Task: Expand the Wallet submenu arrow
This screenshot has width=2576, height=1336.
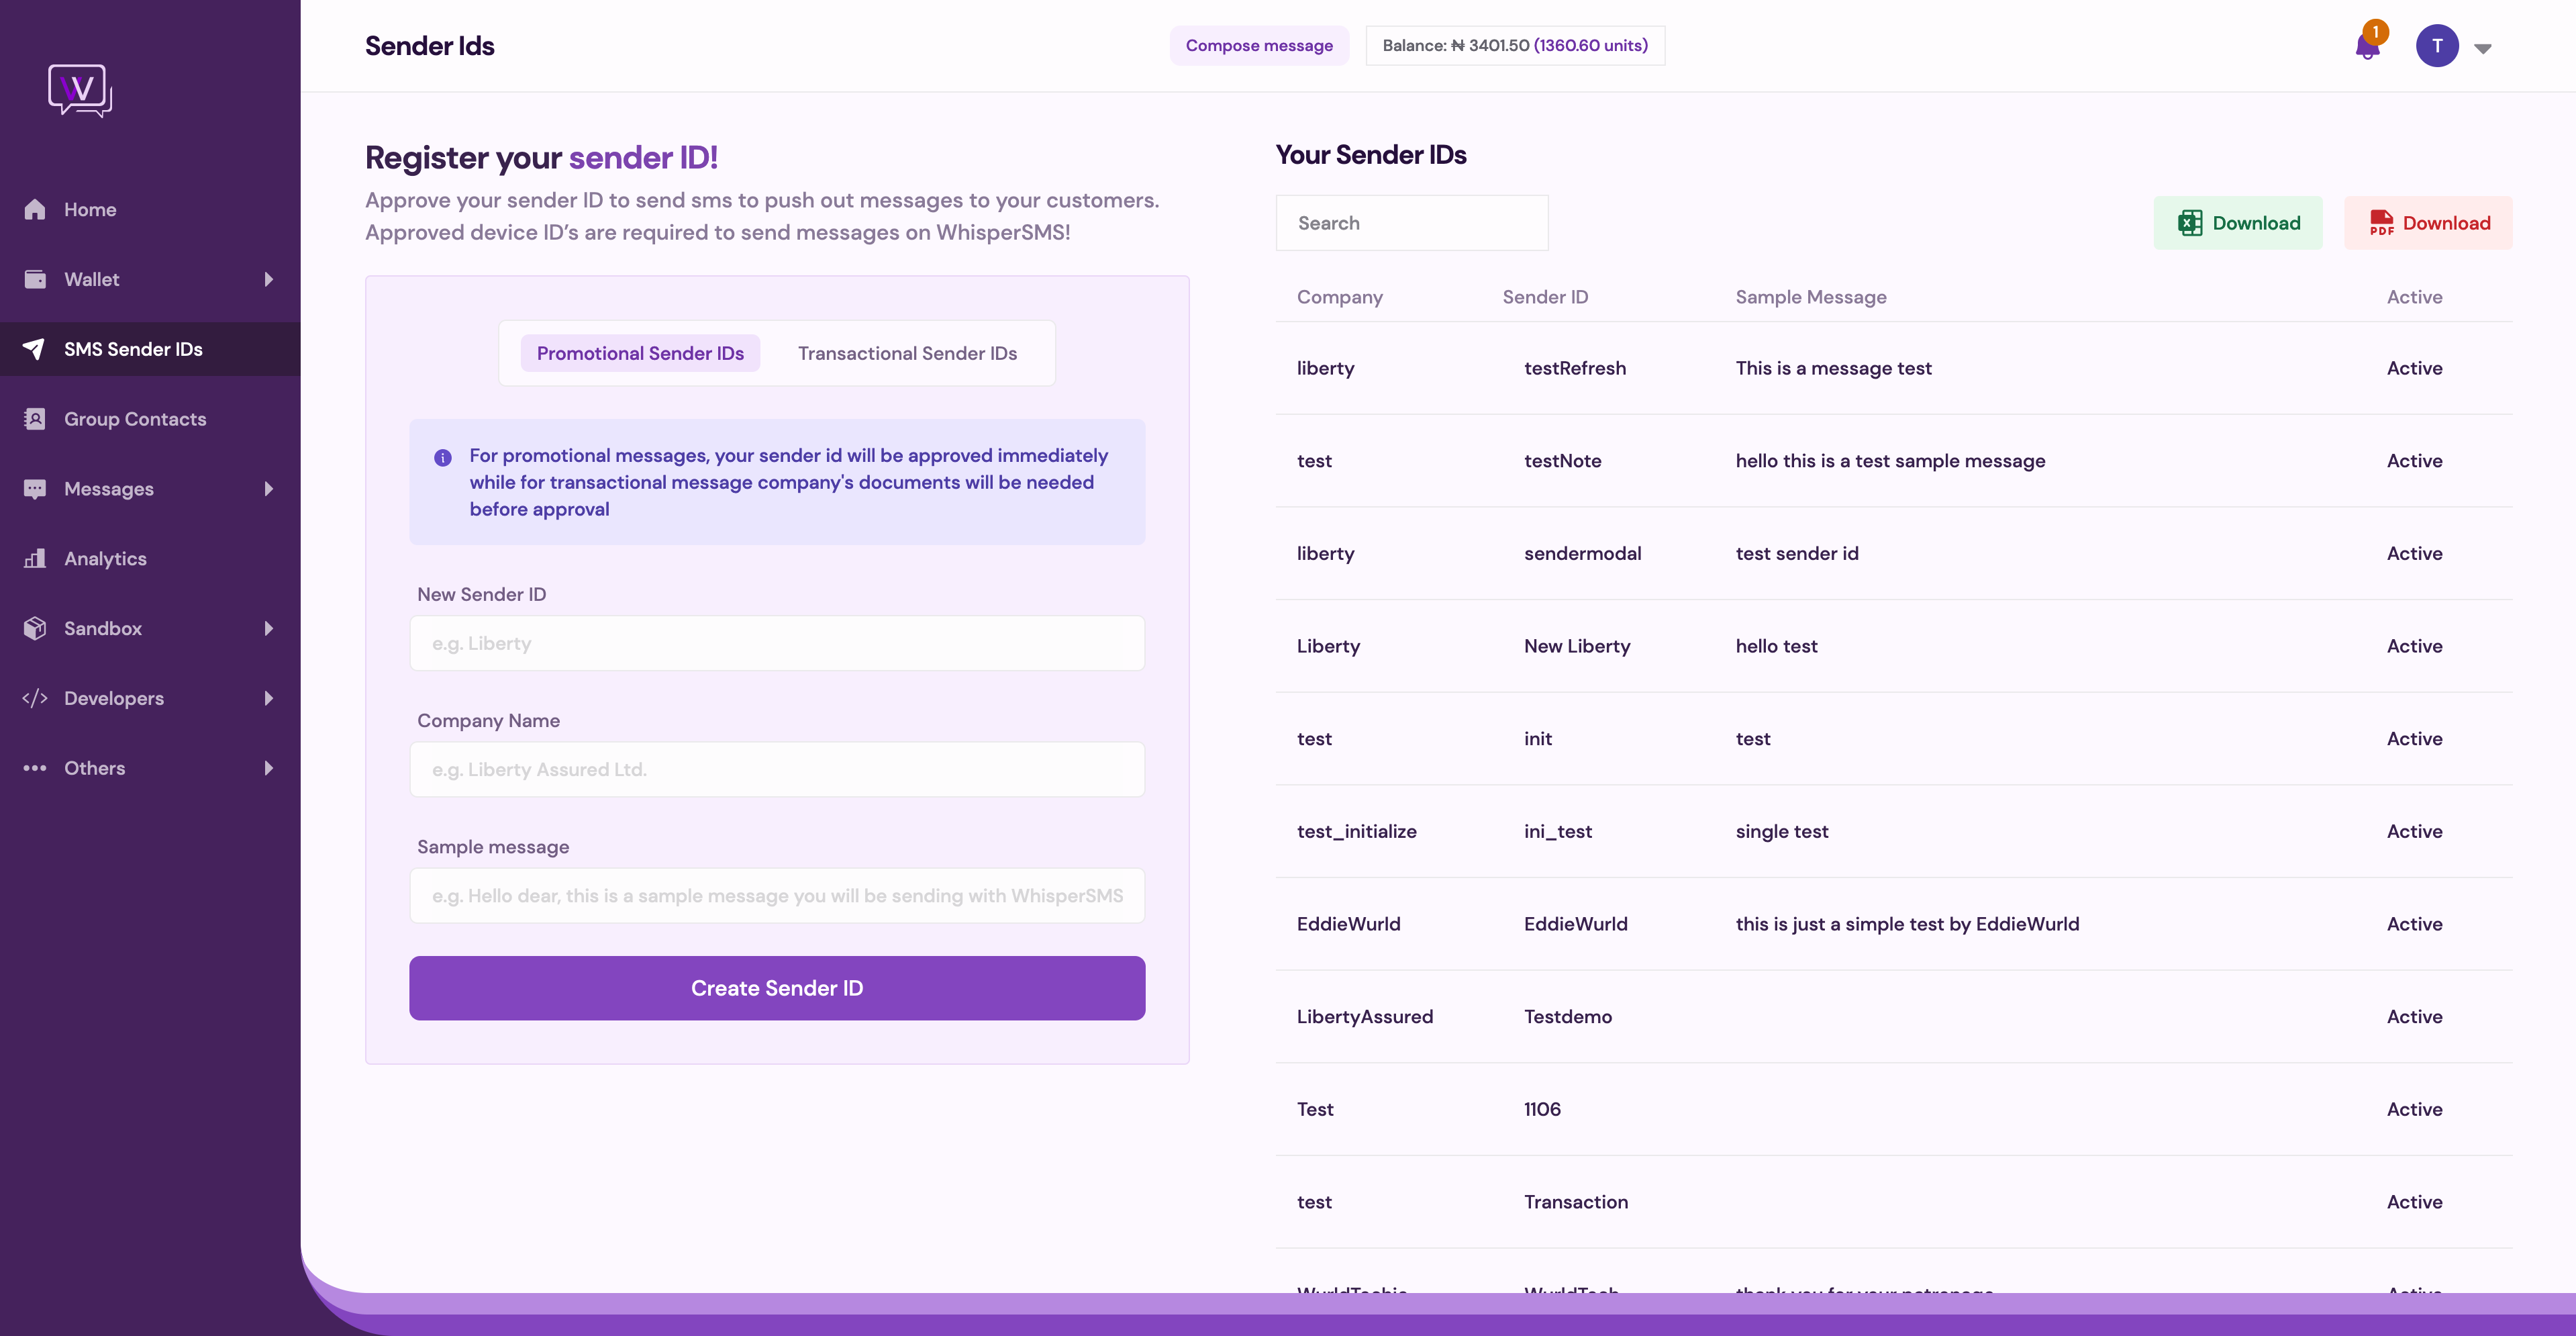Action: (269, 279)
